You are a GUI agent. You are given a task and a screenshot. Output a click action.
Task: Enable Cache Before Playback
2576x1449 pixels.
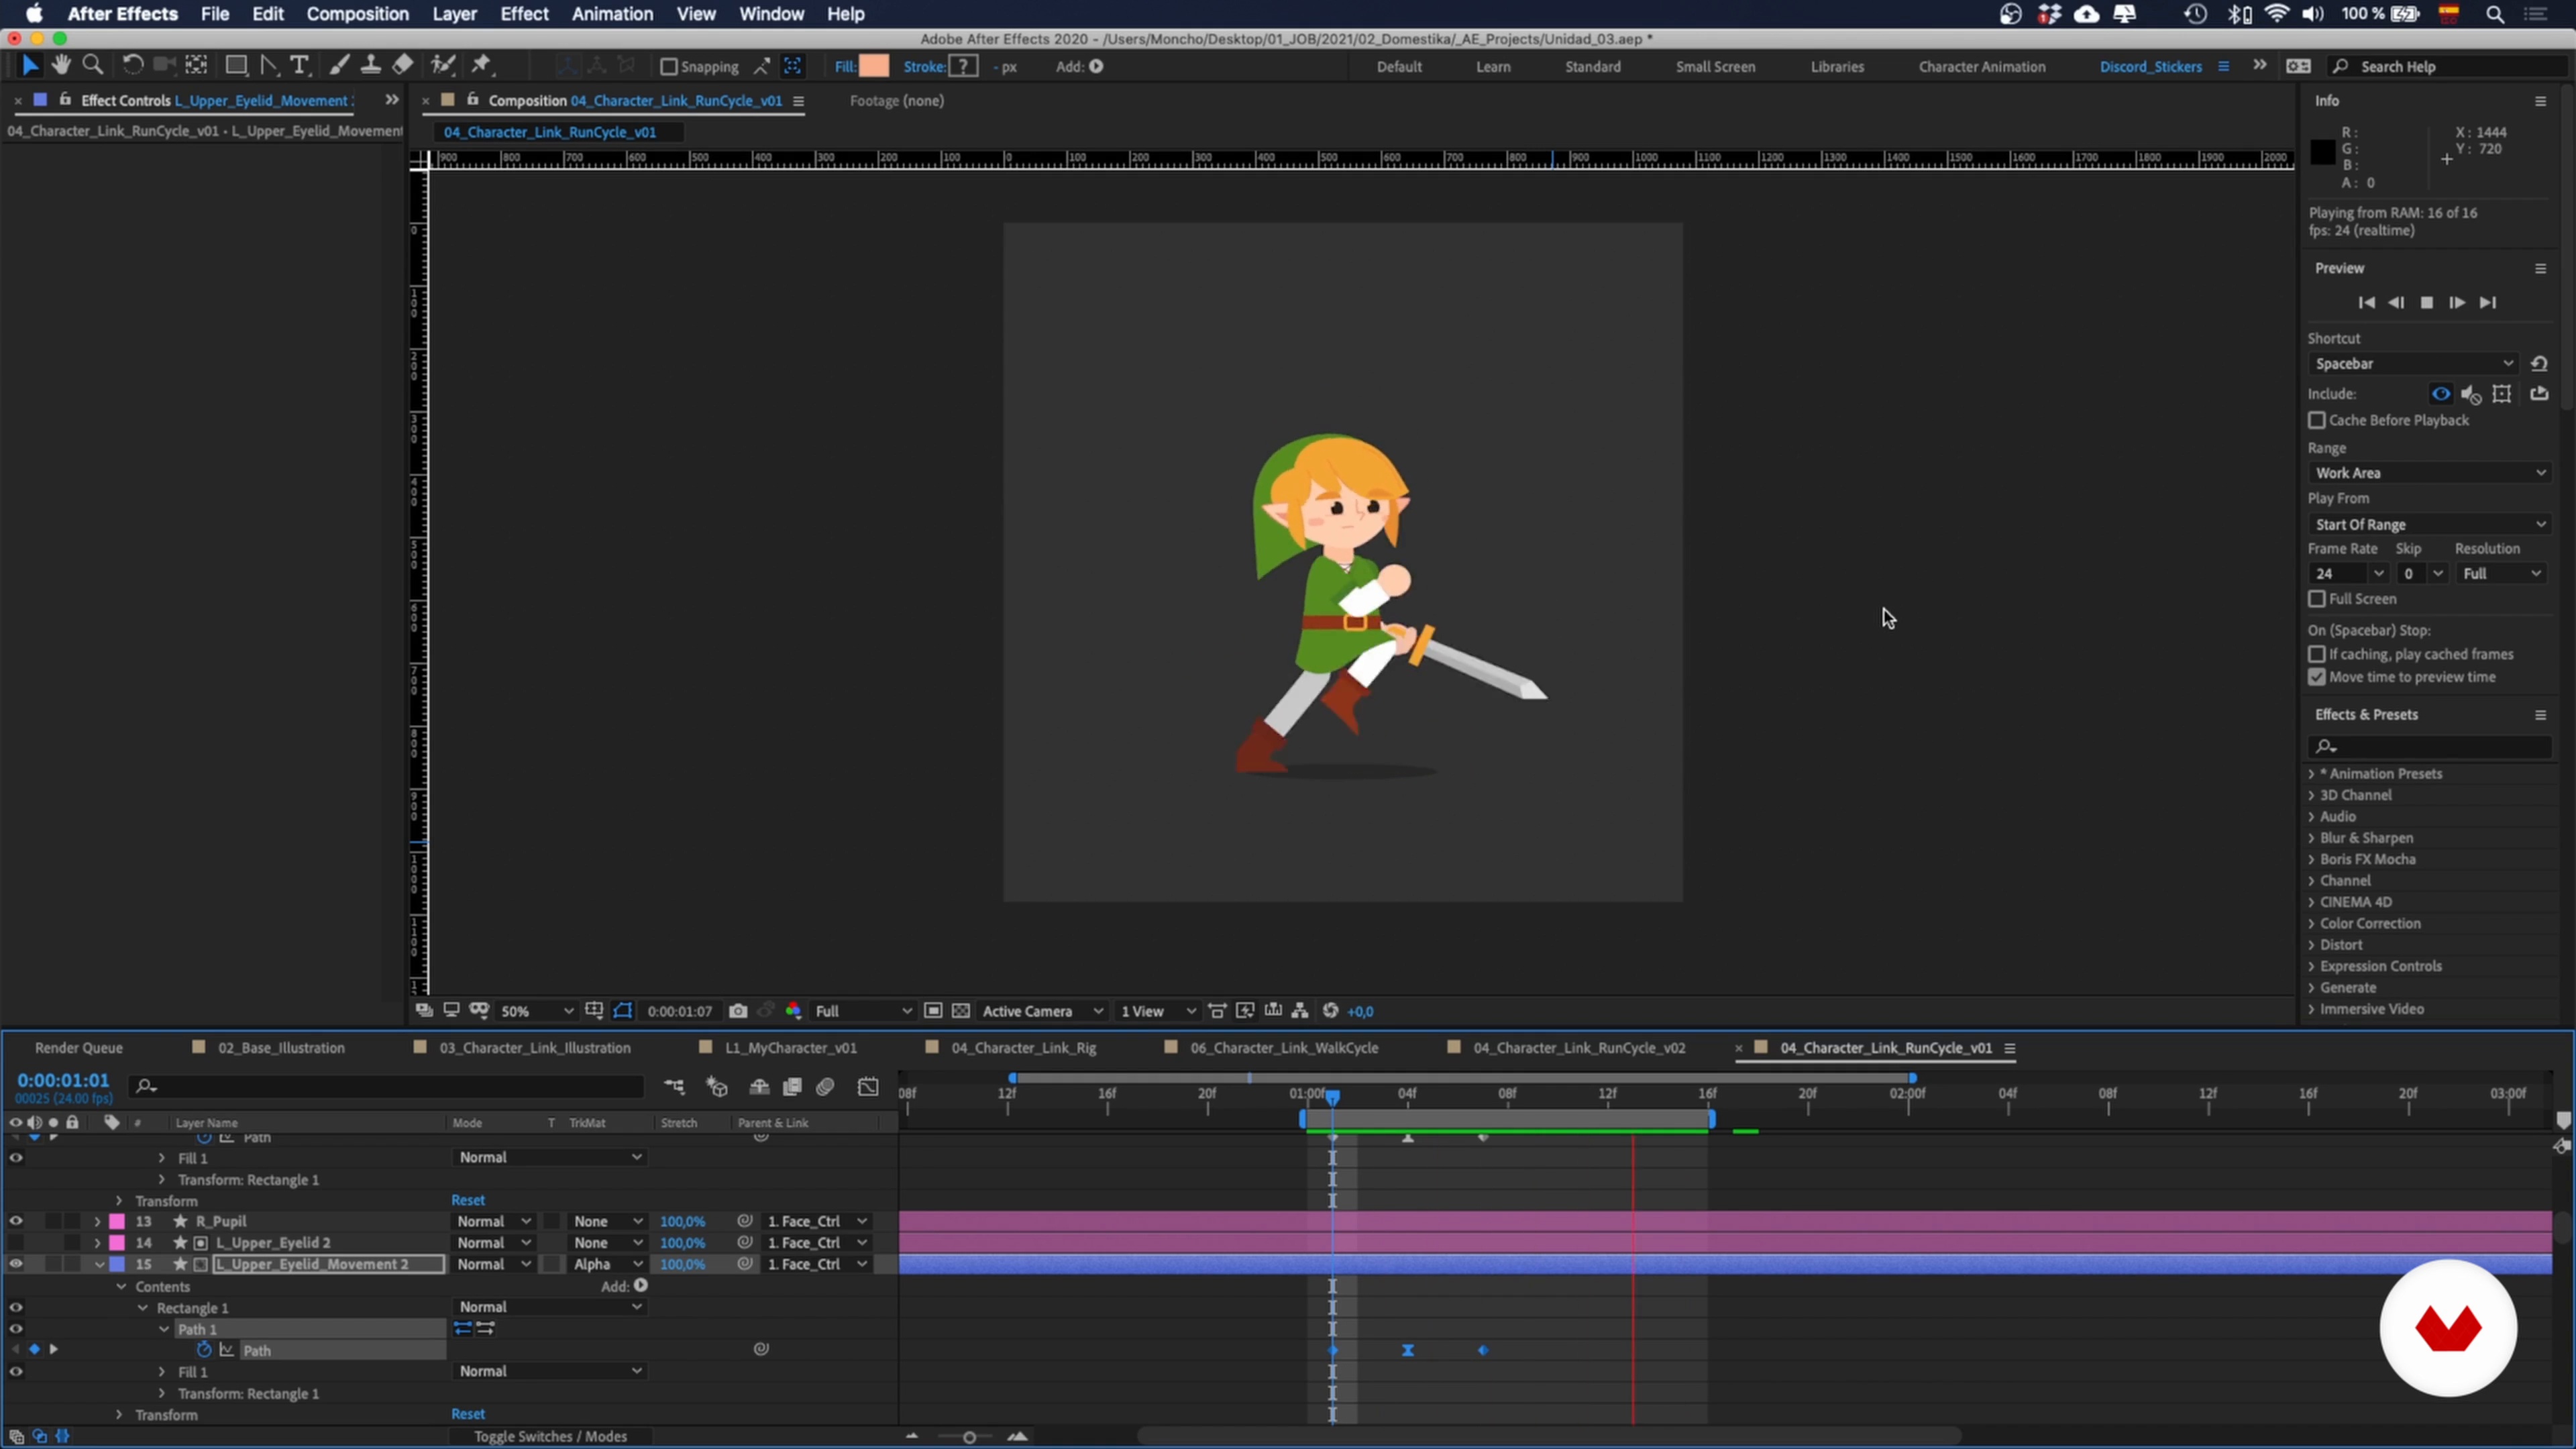(x=2317, y=421)
